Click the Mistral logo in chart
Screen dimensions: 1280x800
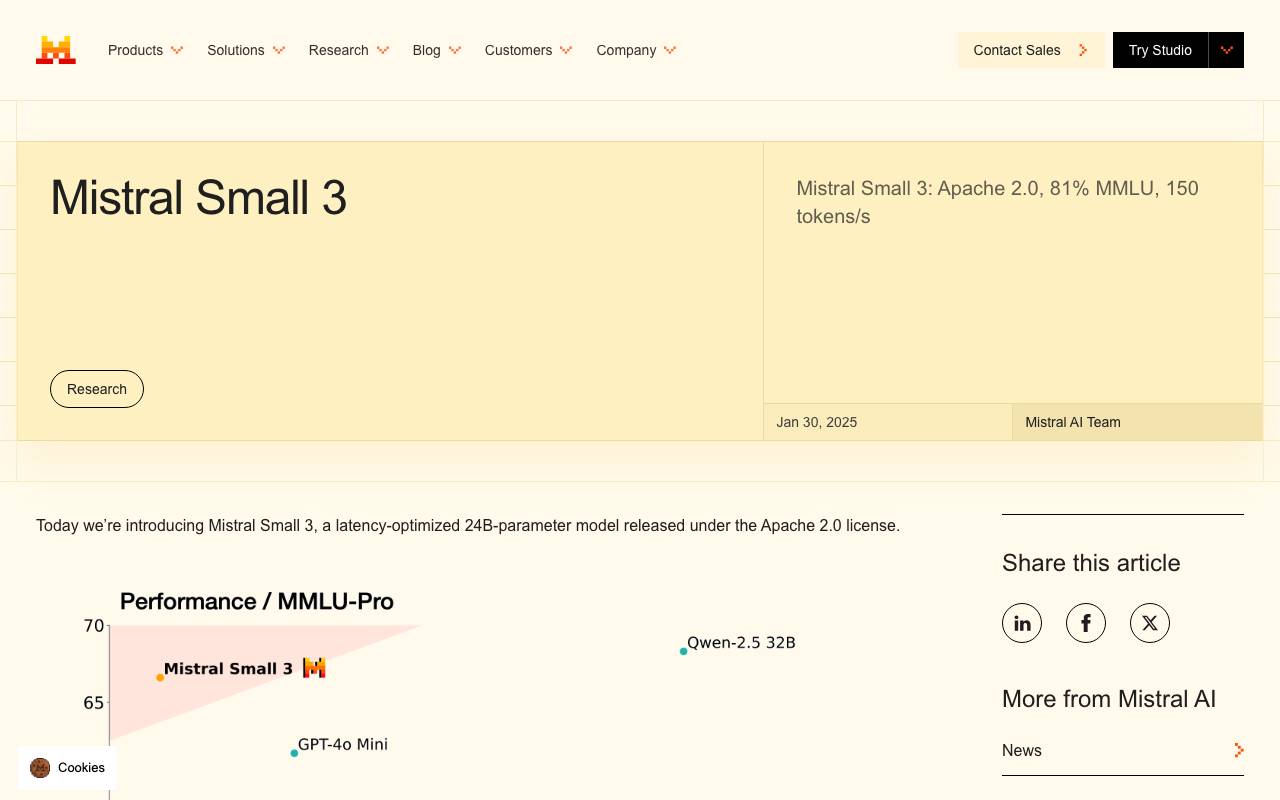314,667
